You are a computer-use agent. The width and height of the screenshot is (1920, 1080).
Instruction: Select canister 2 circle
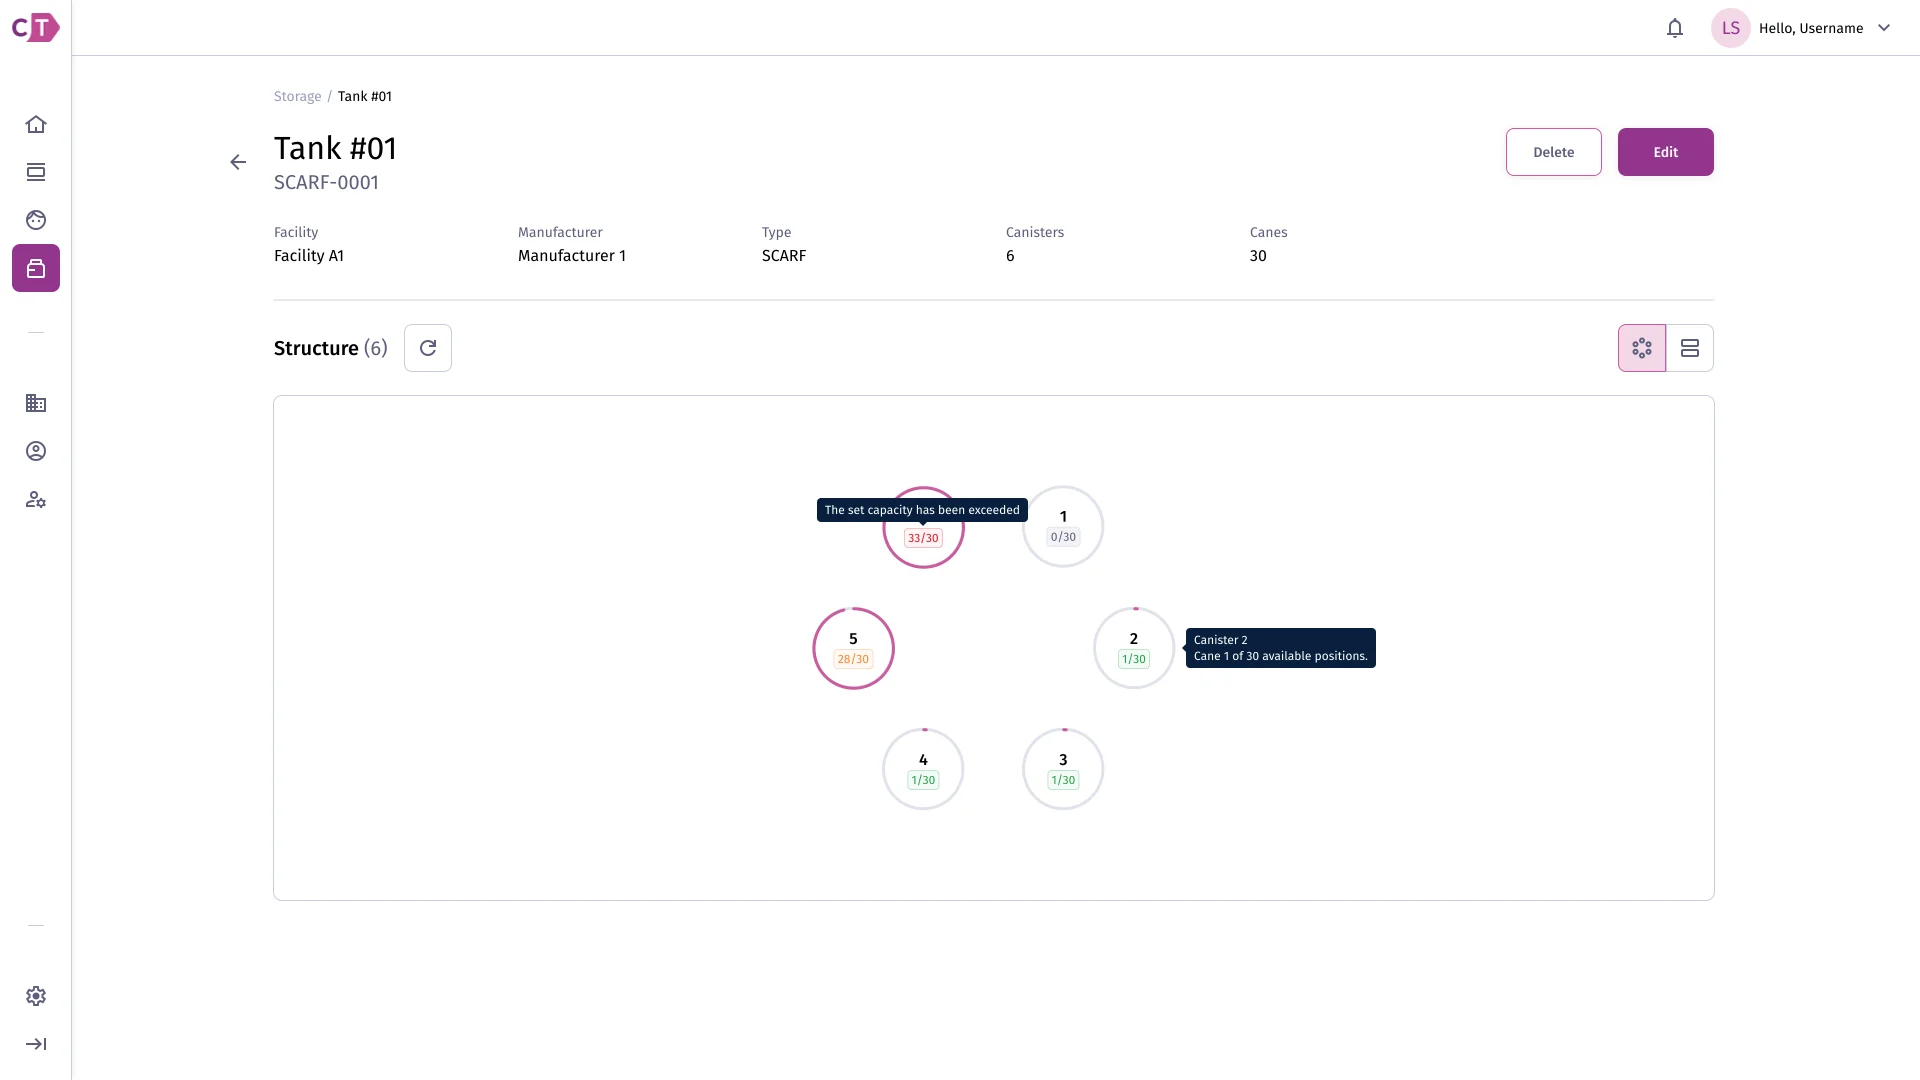(x=1134, y=648)
